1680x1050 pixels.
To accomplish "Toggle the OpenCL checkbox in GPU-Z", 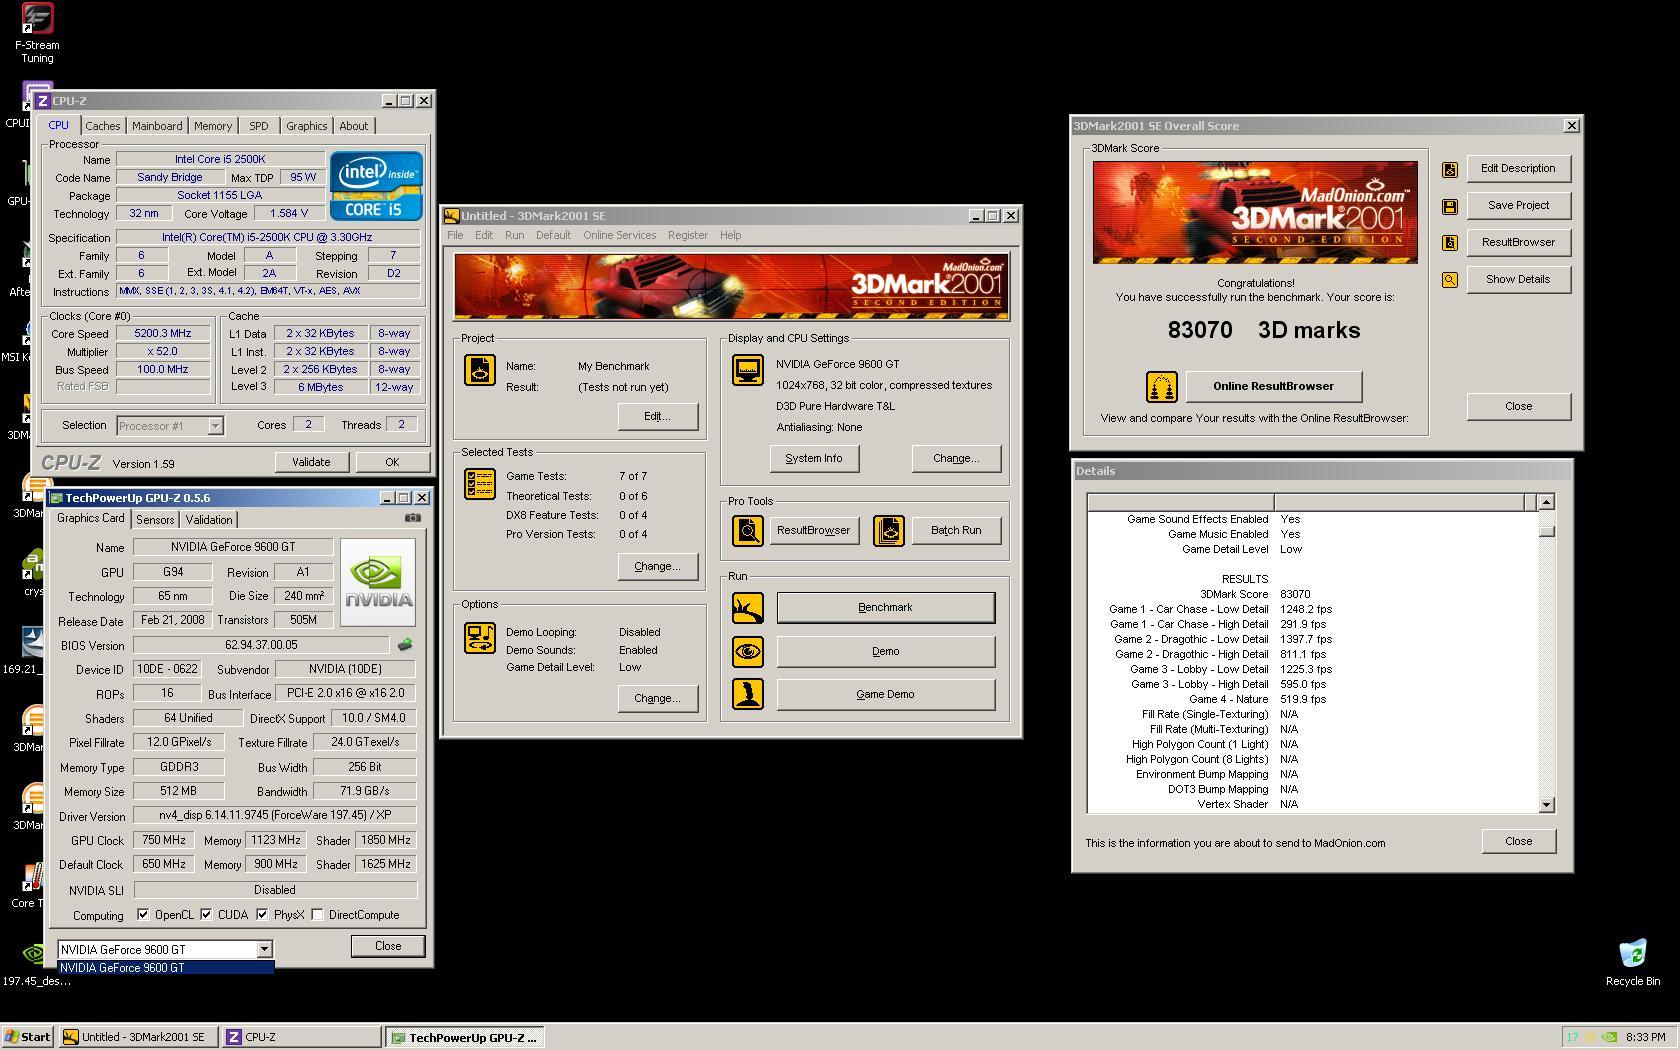I will (x=143, y=915).
